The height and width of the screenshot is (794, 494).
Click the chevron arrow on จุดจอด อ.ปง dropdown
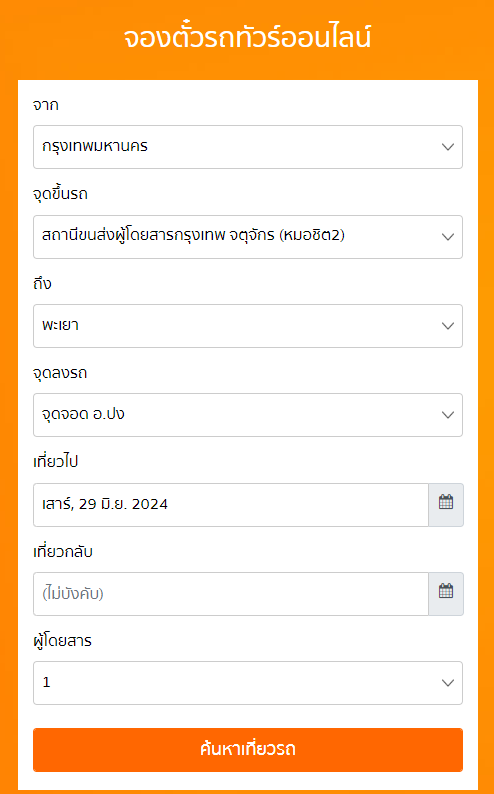click(447, 415)
